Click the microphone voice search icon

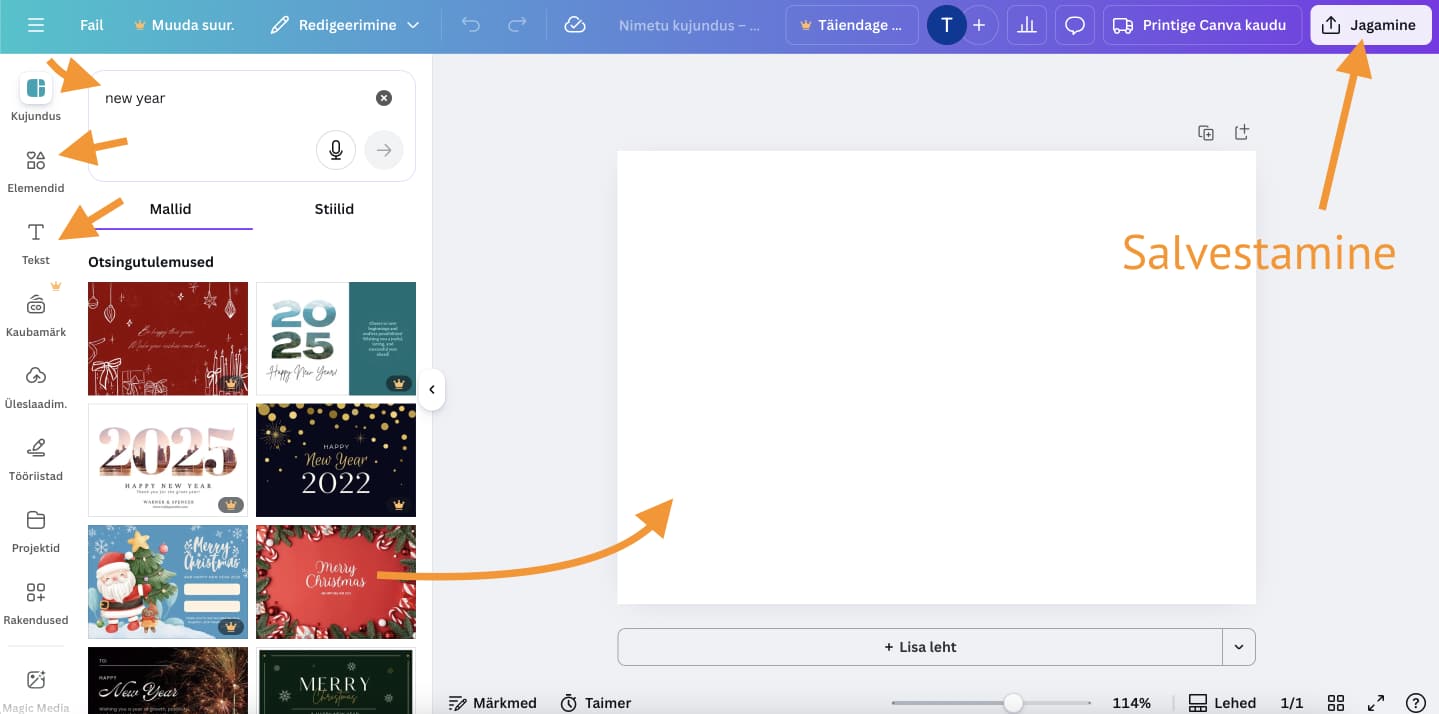pos(336,150)
